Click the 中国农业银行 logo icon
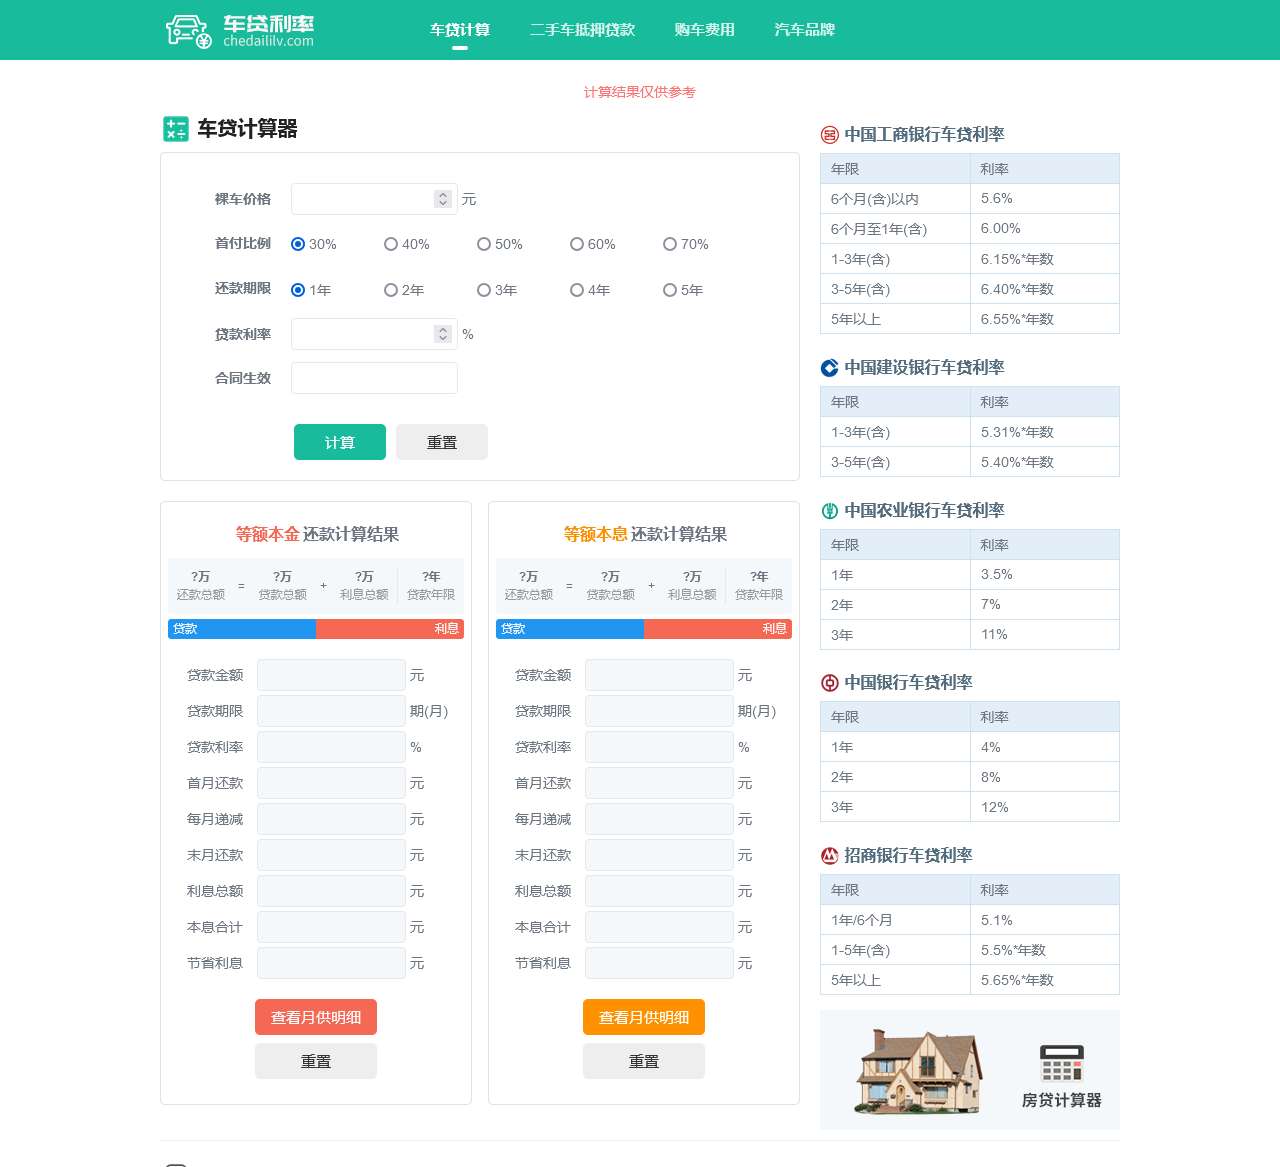This screenshot has width=1280, height=1167. pos(829,511)
